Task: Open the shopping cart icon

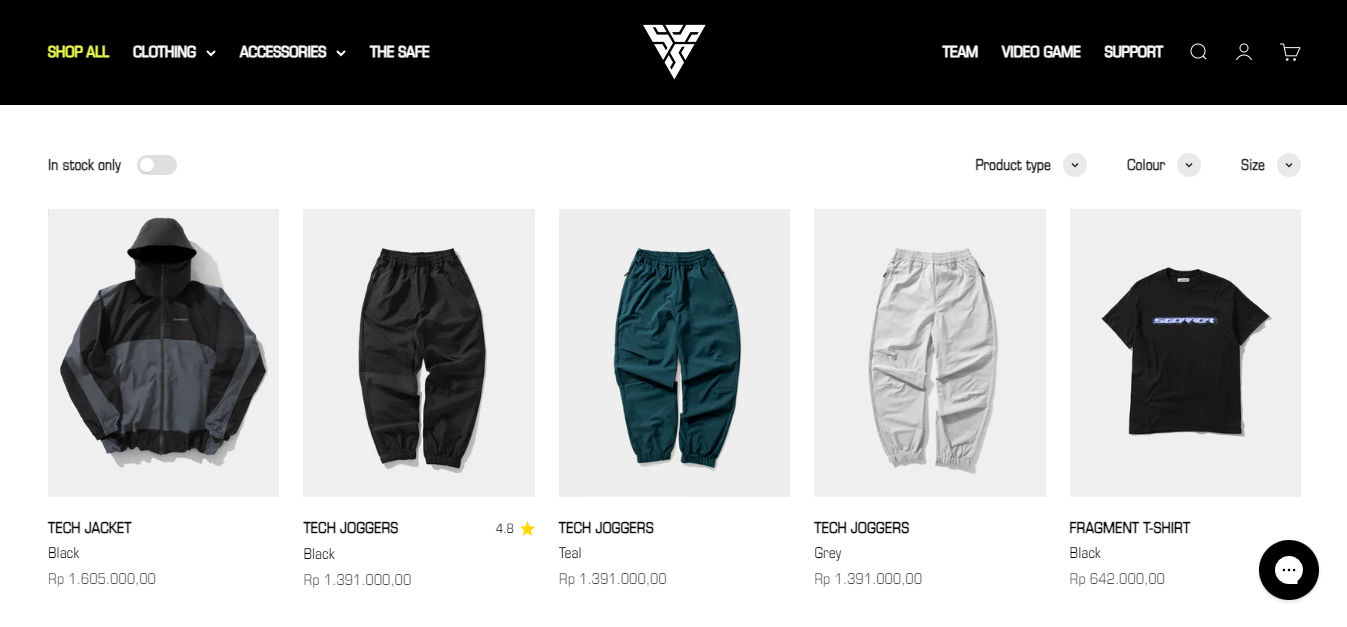Action: click(x=1290, y=52)
